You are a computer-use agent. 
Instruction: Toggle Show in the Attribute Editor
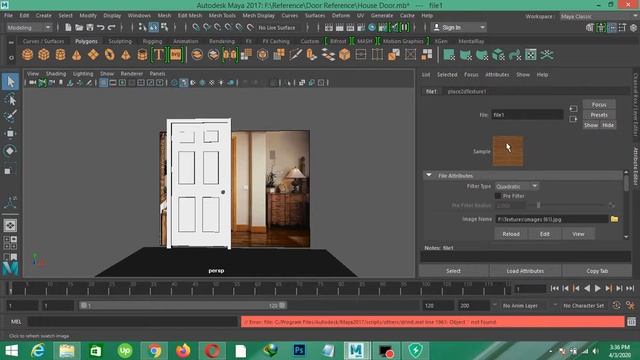tap(591, 125)
